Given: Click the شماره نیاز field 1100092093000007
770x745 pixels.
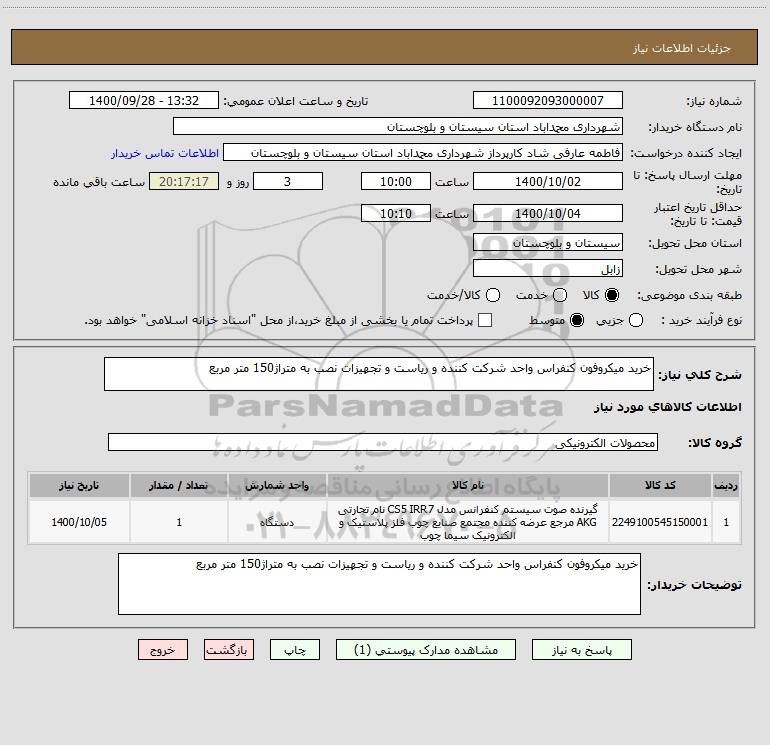Looking at the screenshot, I should pyautogui.click(x=548, y=101).
